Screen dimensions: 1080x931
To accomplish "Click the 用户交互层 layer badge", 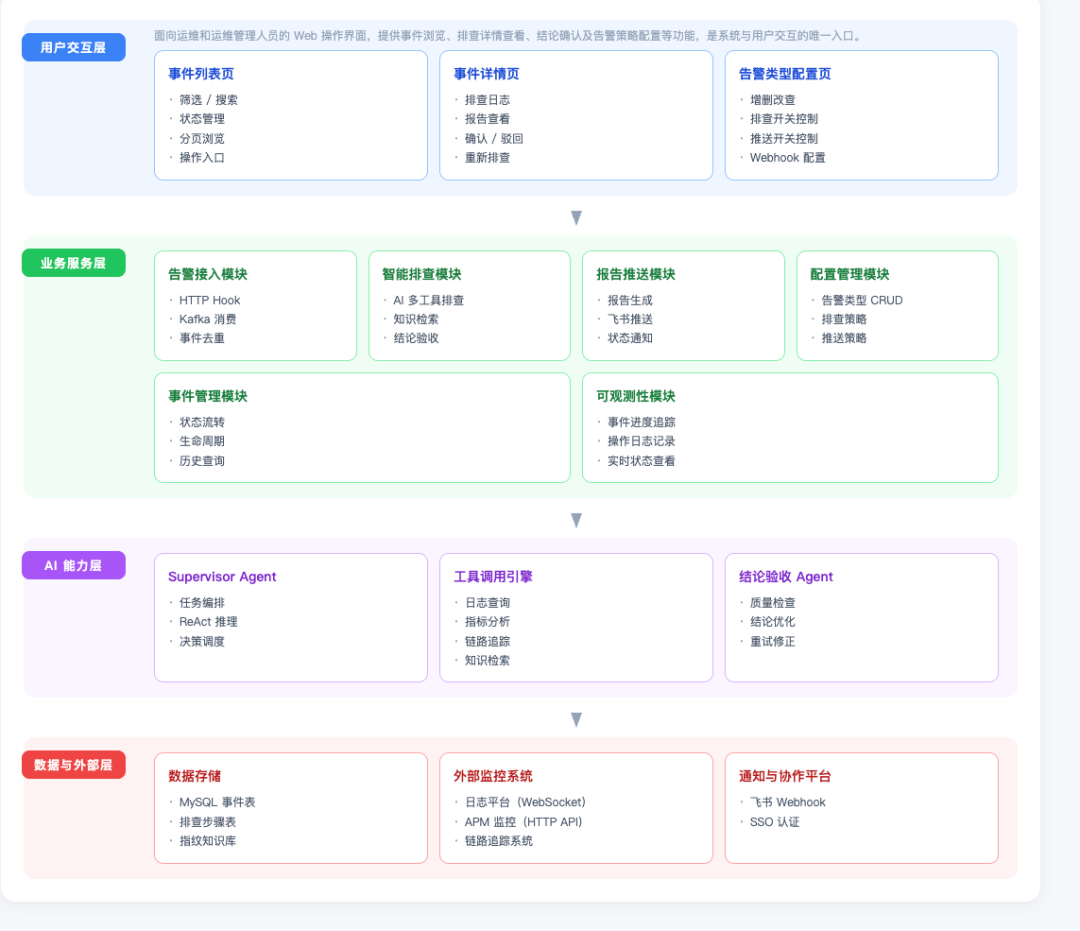I will pyautogui.click(x=74, y=48).
